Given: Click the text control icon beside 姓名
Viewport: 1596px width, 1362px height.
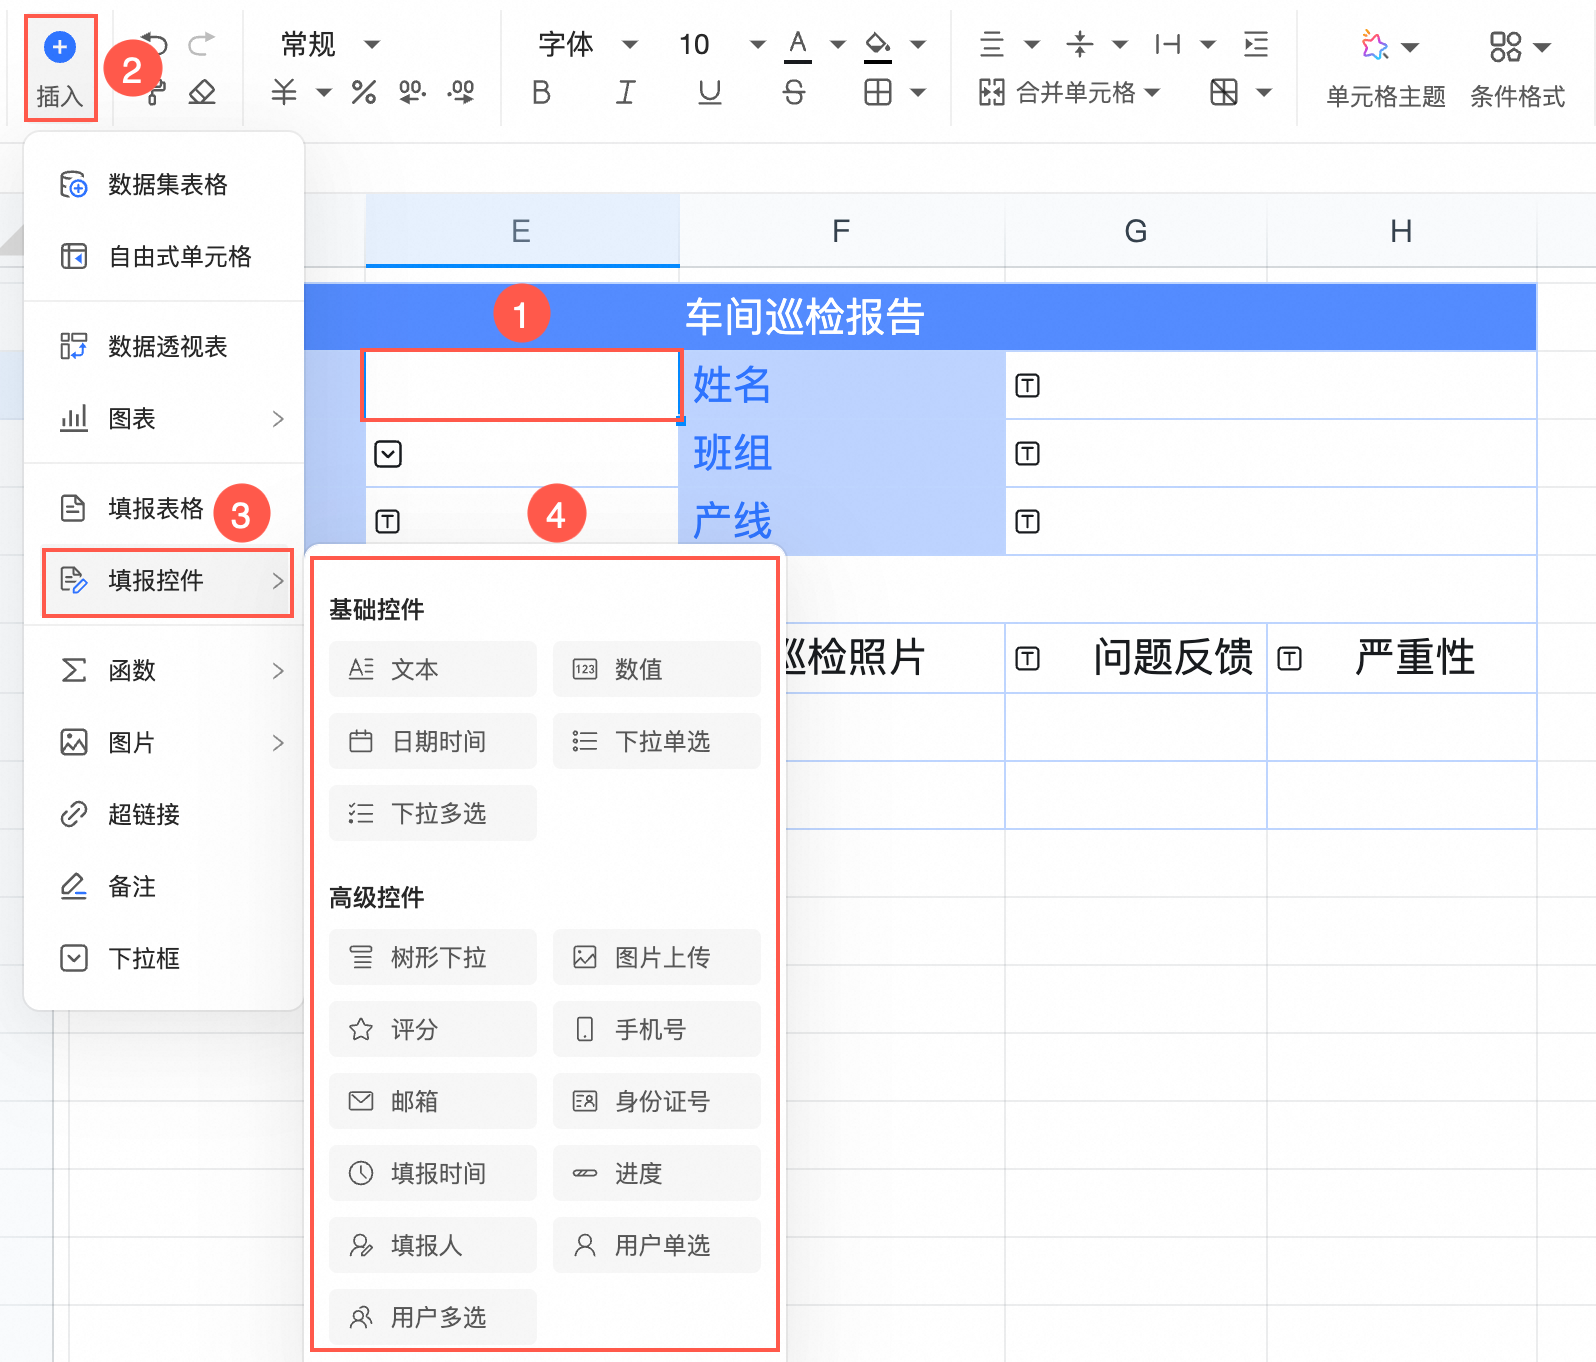Looking at the screenshot, I should pos(1028,386).
